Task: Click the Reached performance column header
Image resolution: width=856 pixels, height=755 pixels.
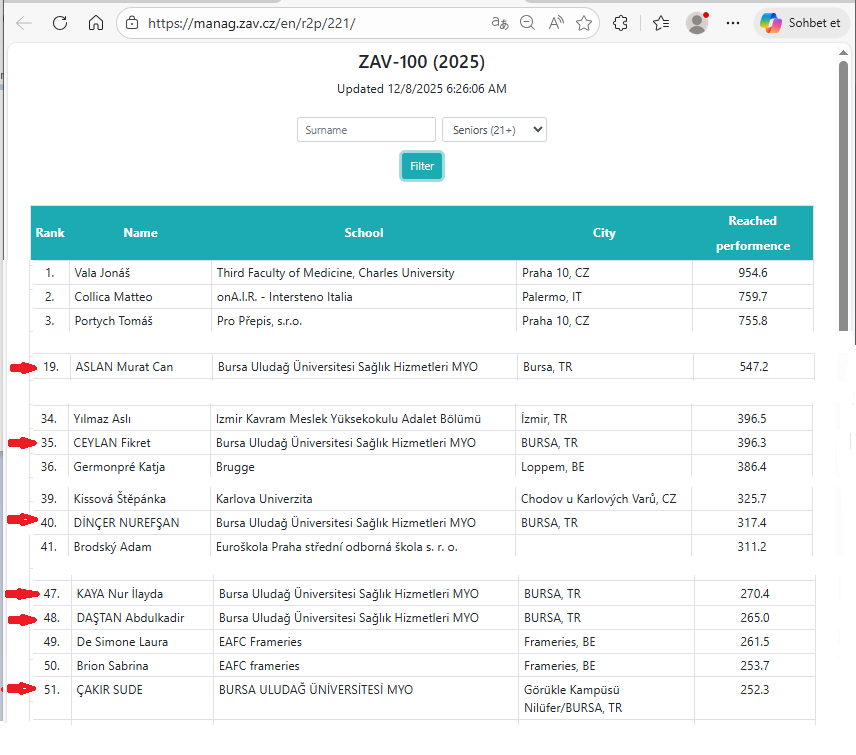Action: coord(752,233)
